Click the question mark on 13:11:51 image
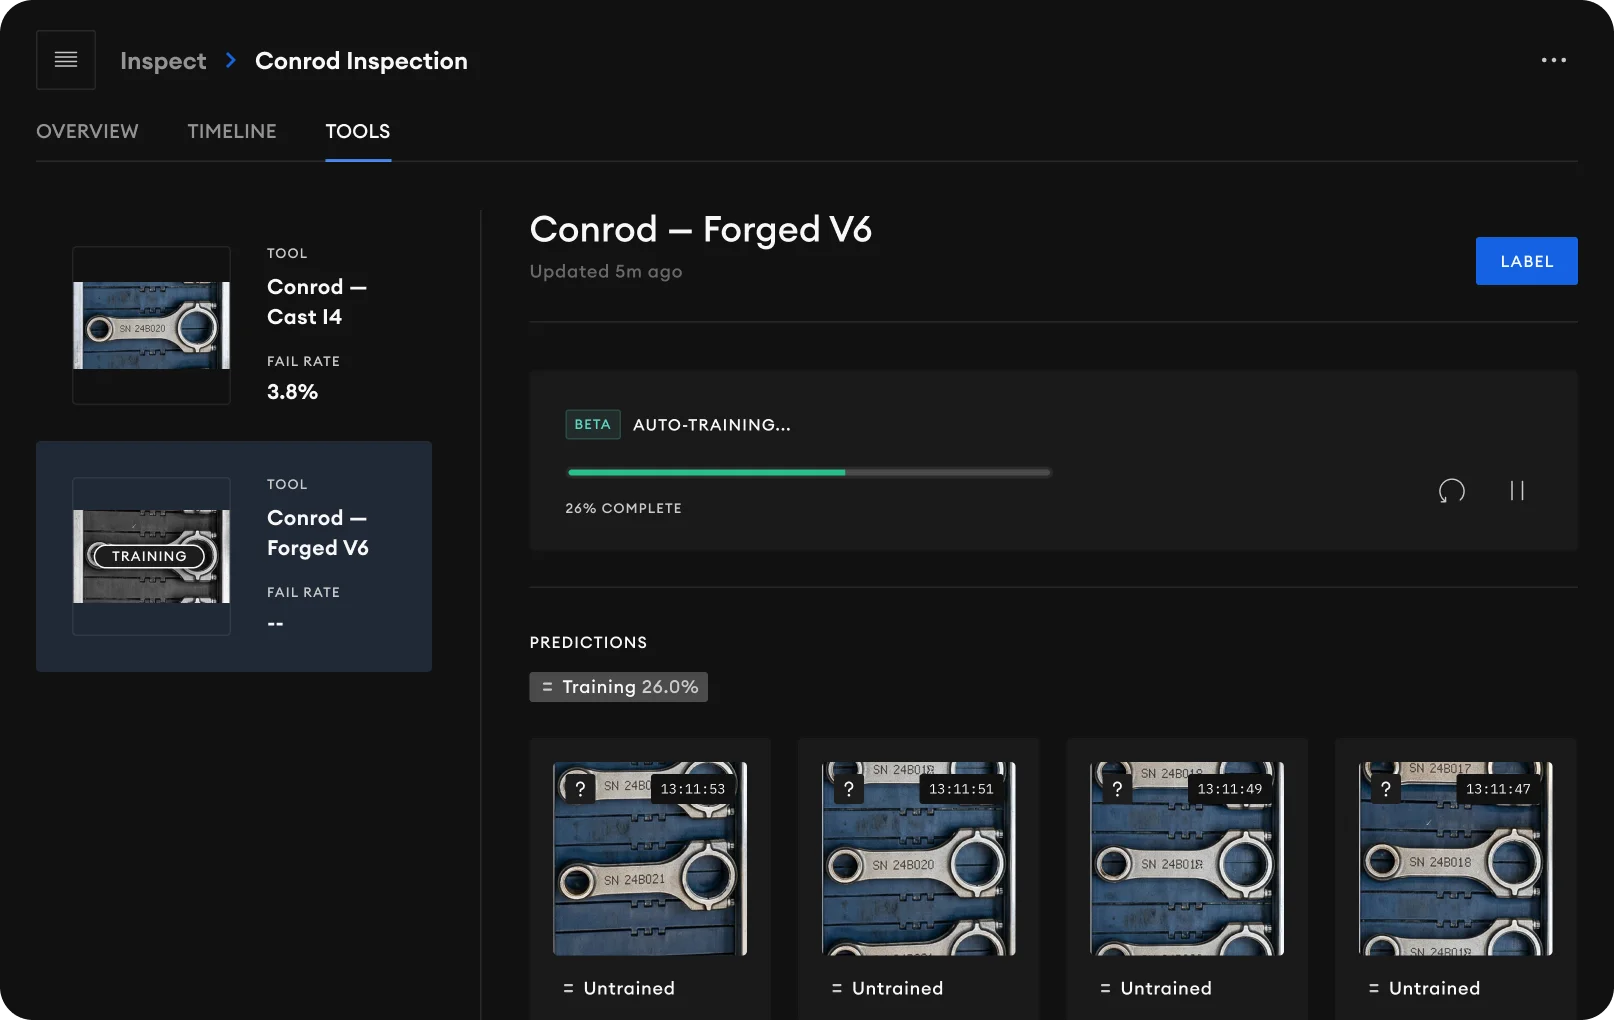This screenshot has width=1614, height=1020. click(848, 789)
